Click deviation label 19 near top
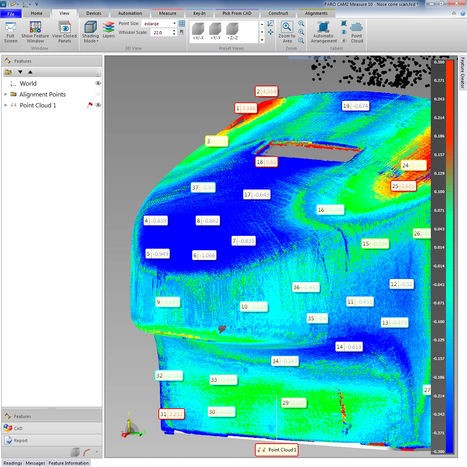 pyautogui.click(x=356, y=106)
